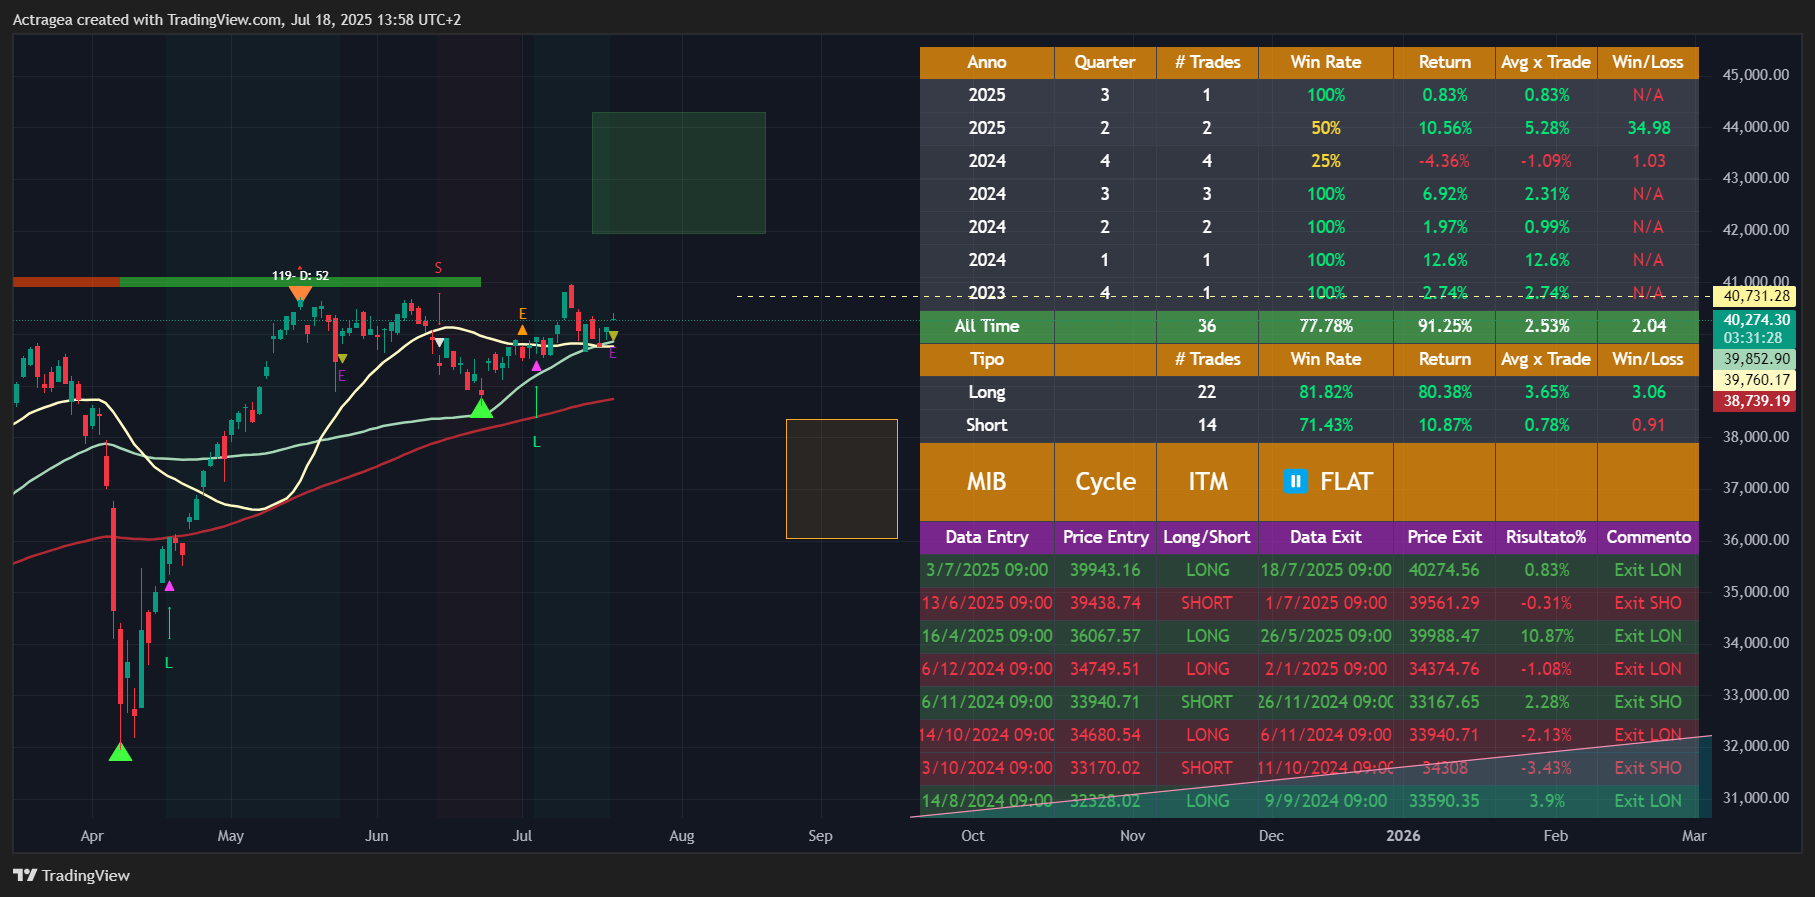
Task: Click the olive down triangle above the late-May purple E
Action: [x=342, y=358]
